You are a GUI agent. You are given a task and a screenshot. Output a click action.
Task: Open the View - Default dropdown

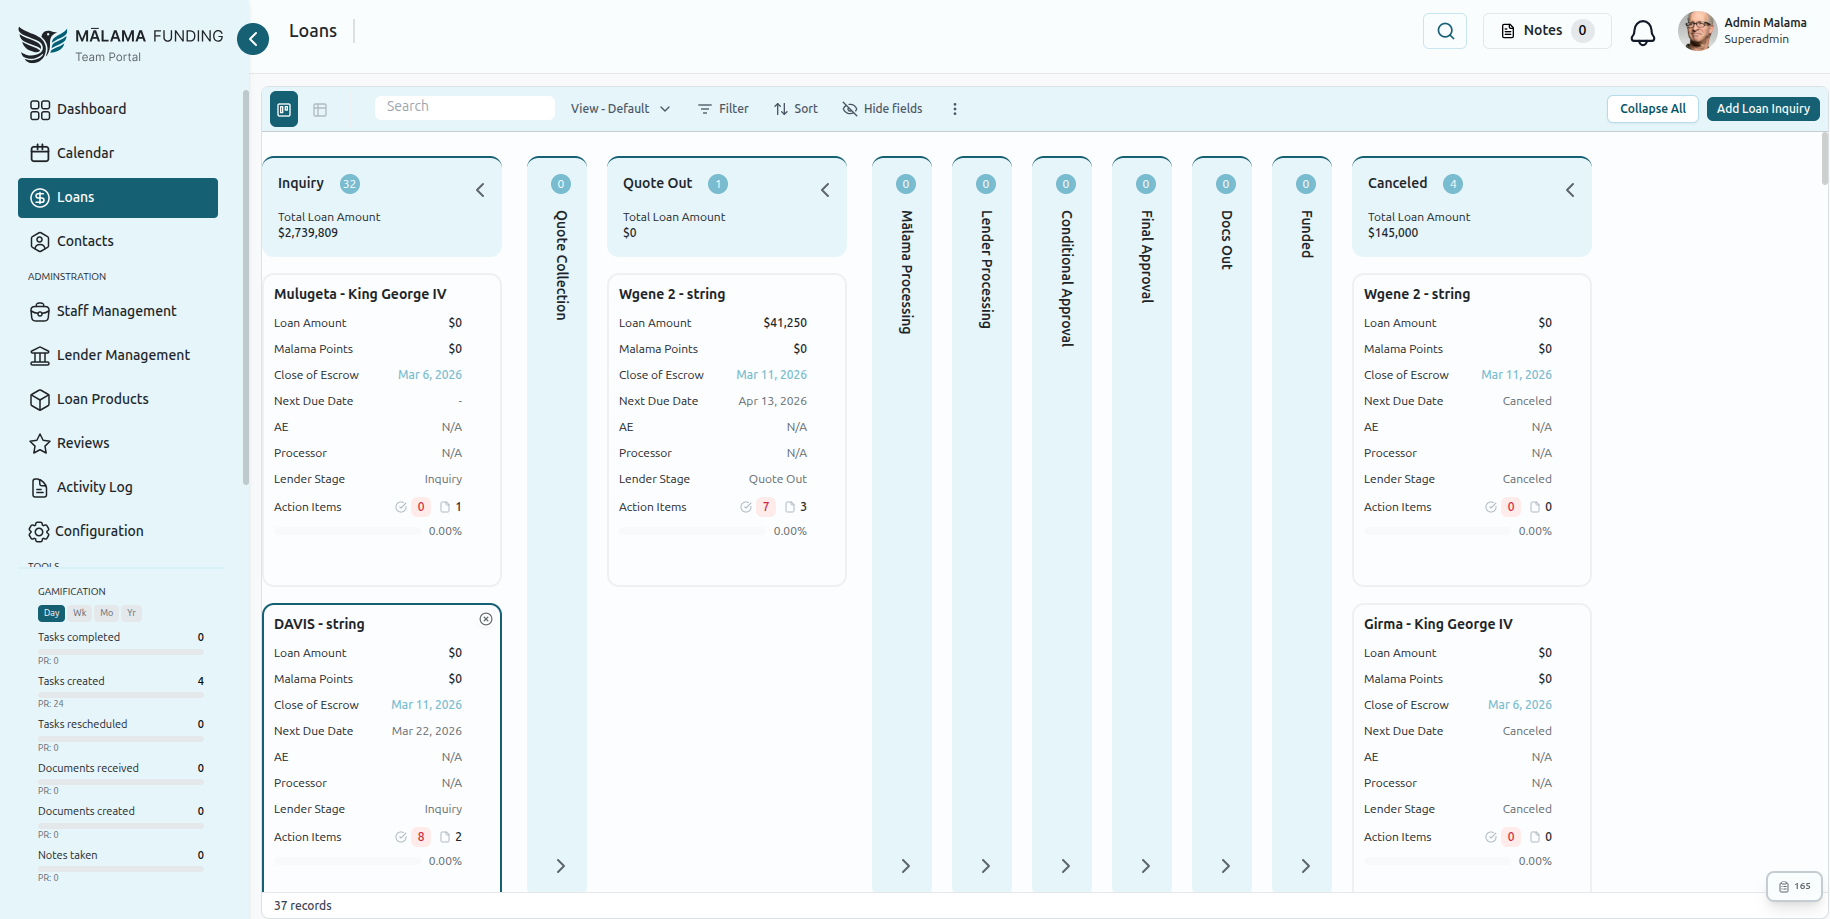[x=619, y=108]
